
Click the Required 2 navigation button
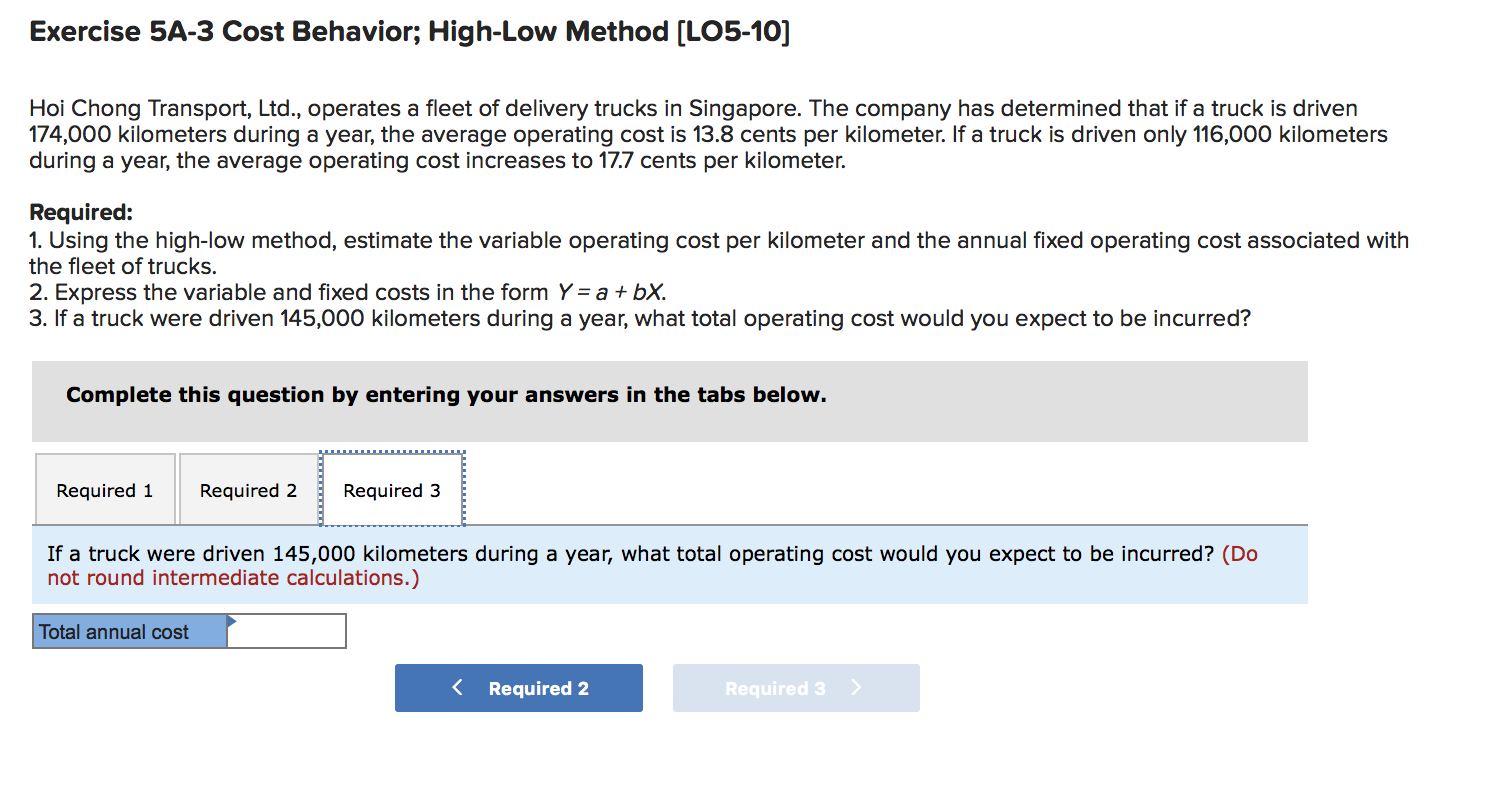point(519,688)
